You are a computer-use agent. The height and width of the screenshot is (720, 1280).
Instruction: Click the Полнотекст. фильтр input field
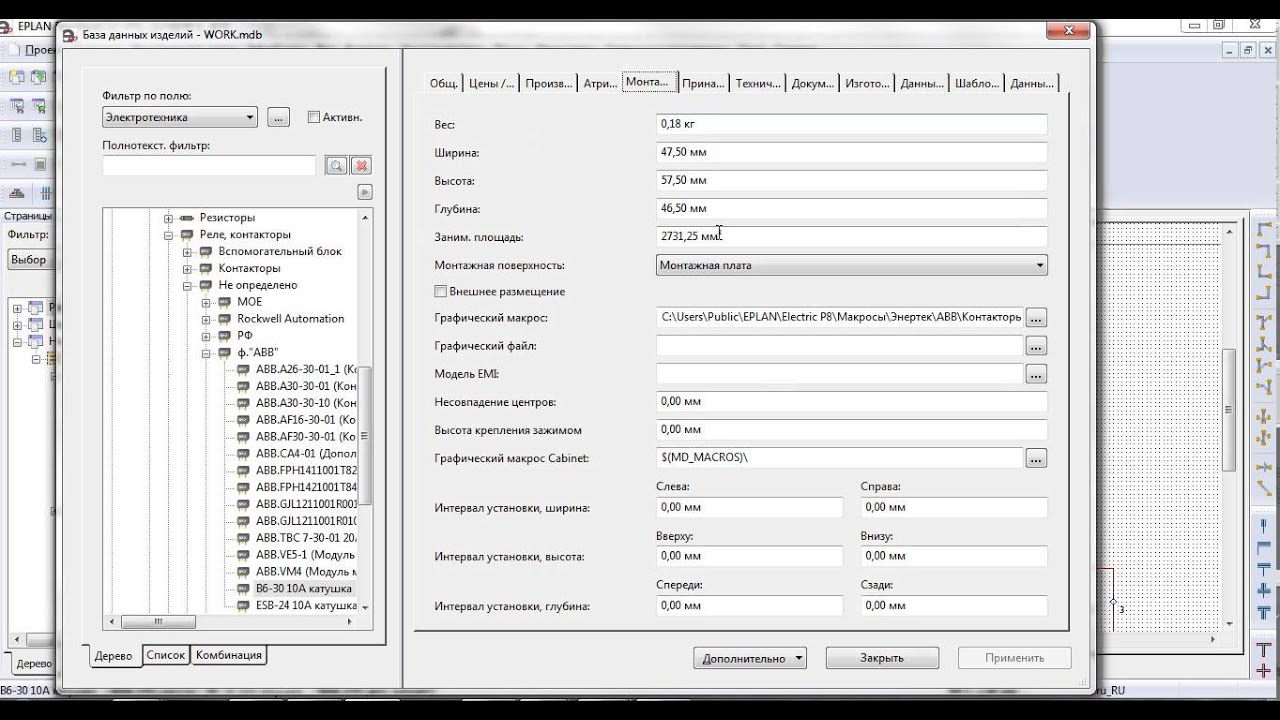[x=209, y=166]
